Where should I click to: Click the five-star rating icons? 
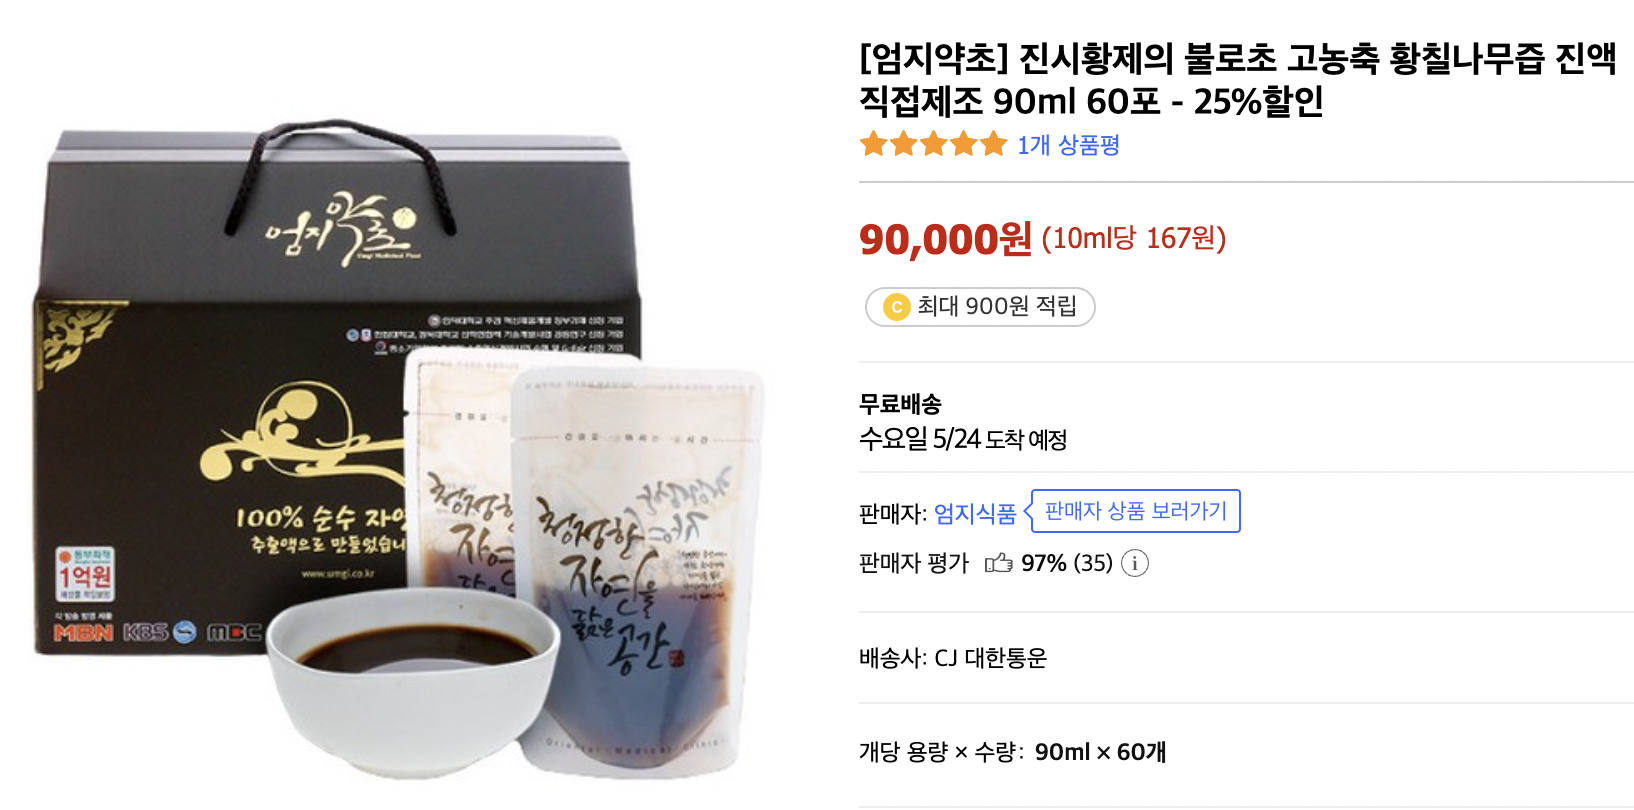pyautogui.click(x=933, y=144)
